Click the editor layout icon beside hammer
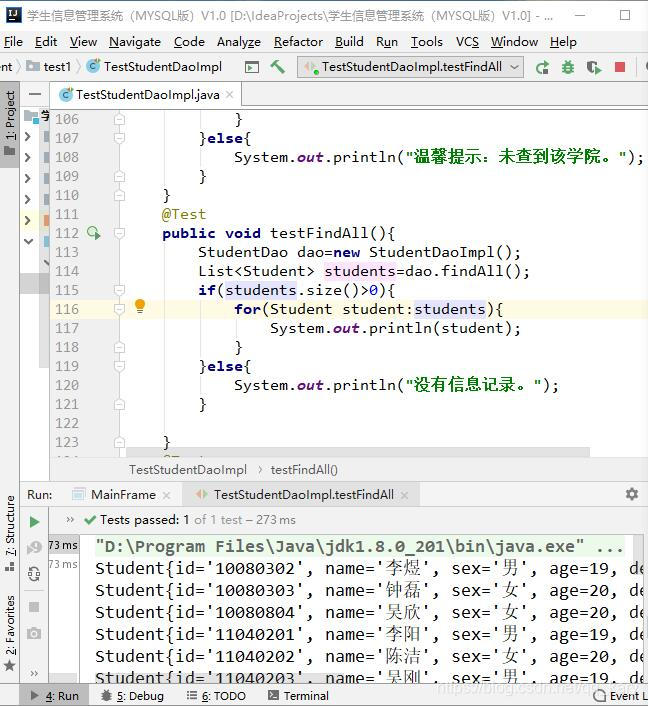The image size is (648, 706). (252, 68)
